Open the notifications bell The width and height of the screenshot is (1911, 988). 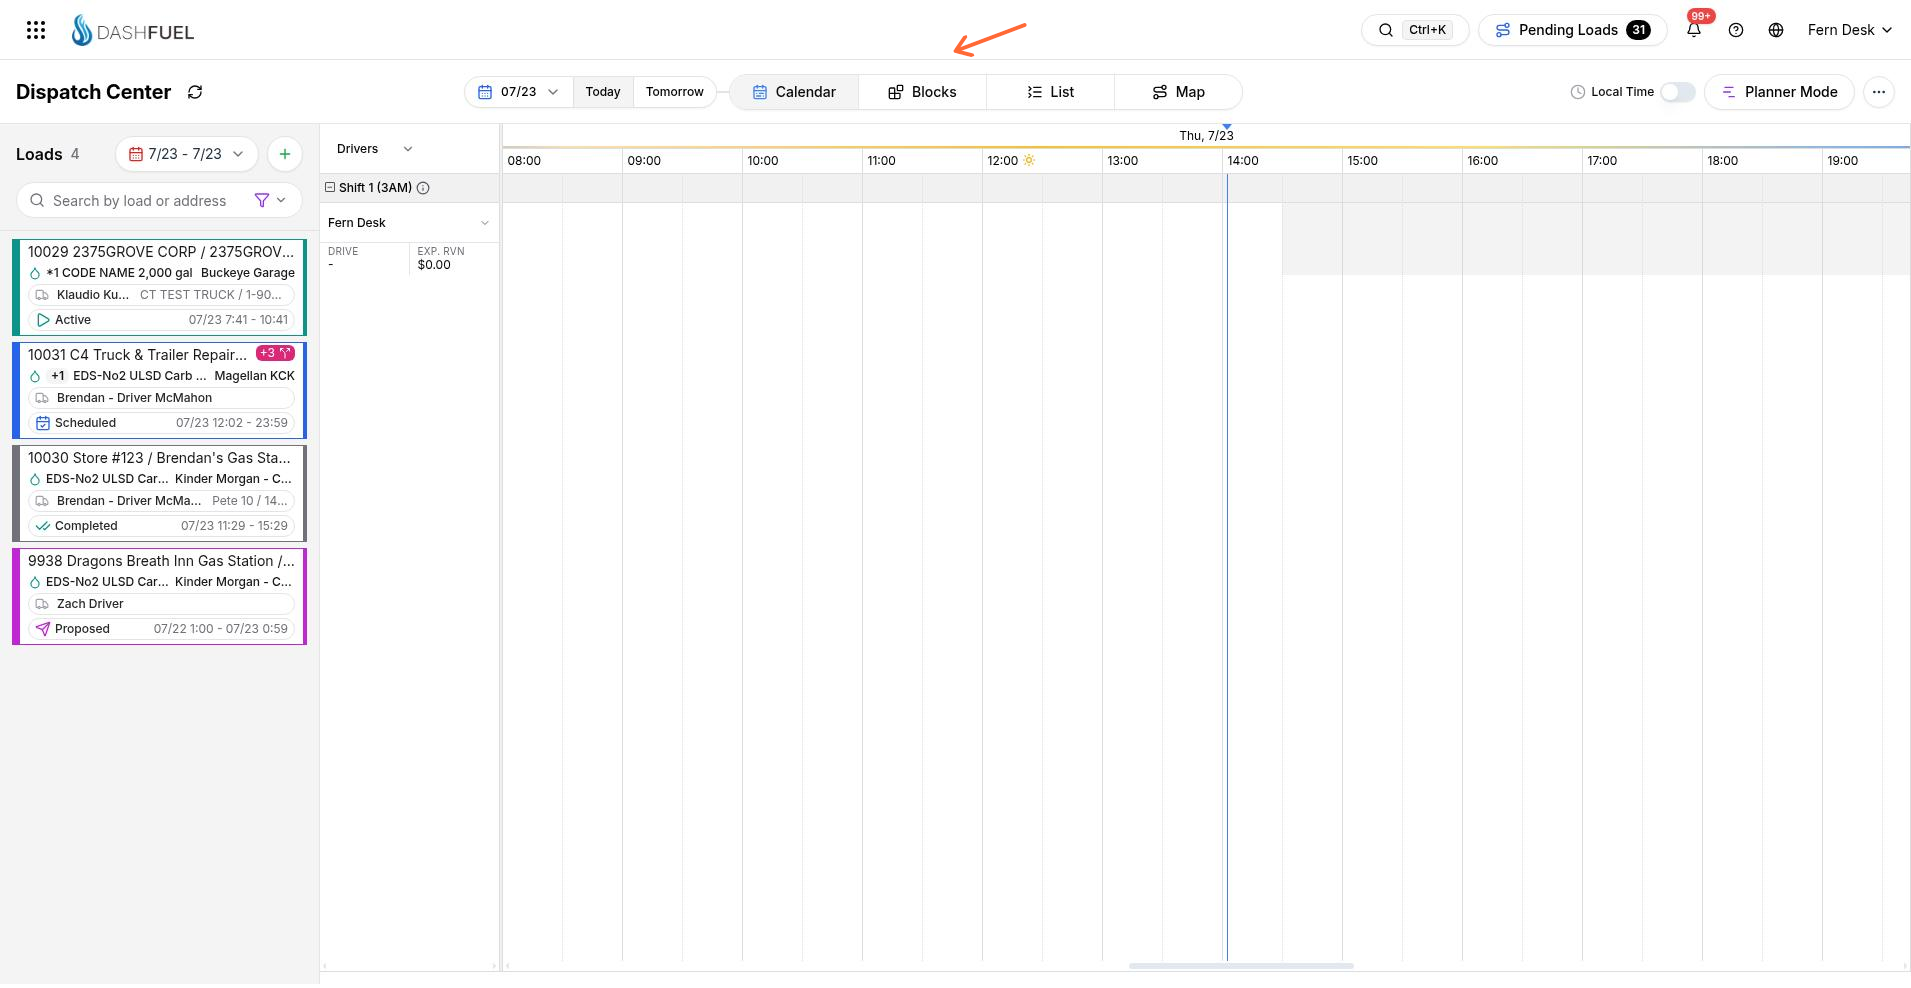click(1694, 30)
